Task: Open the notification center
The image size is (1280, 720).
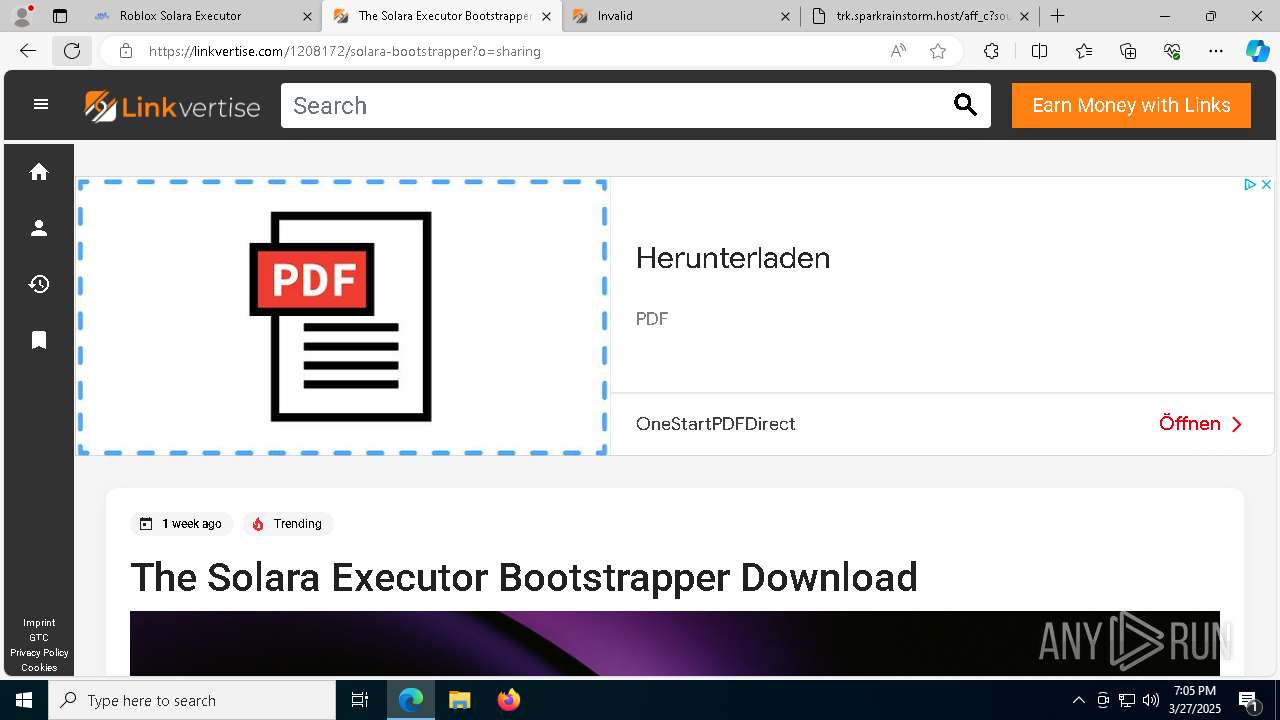Action: click(x=1249, y=700)
